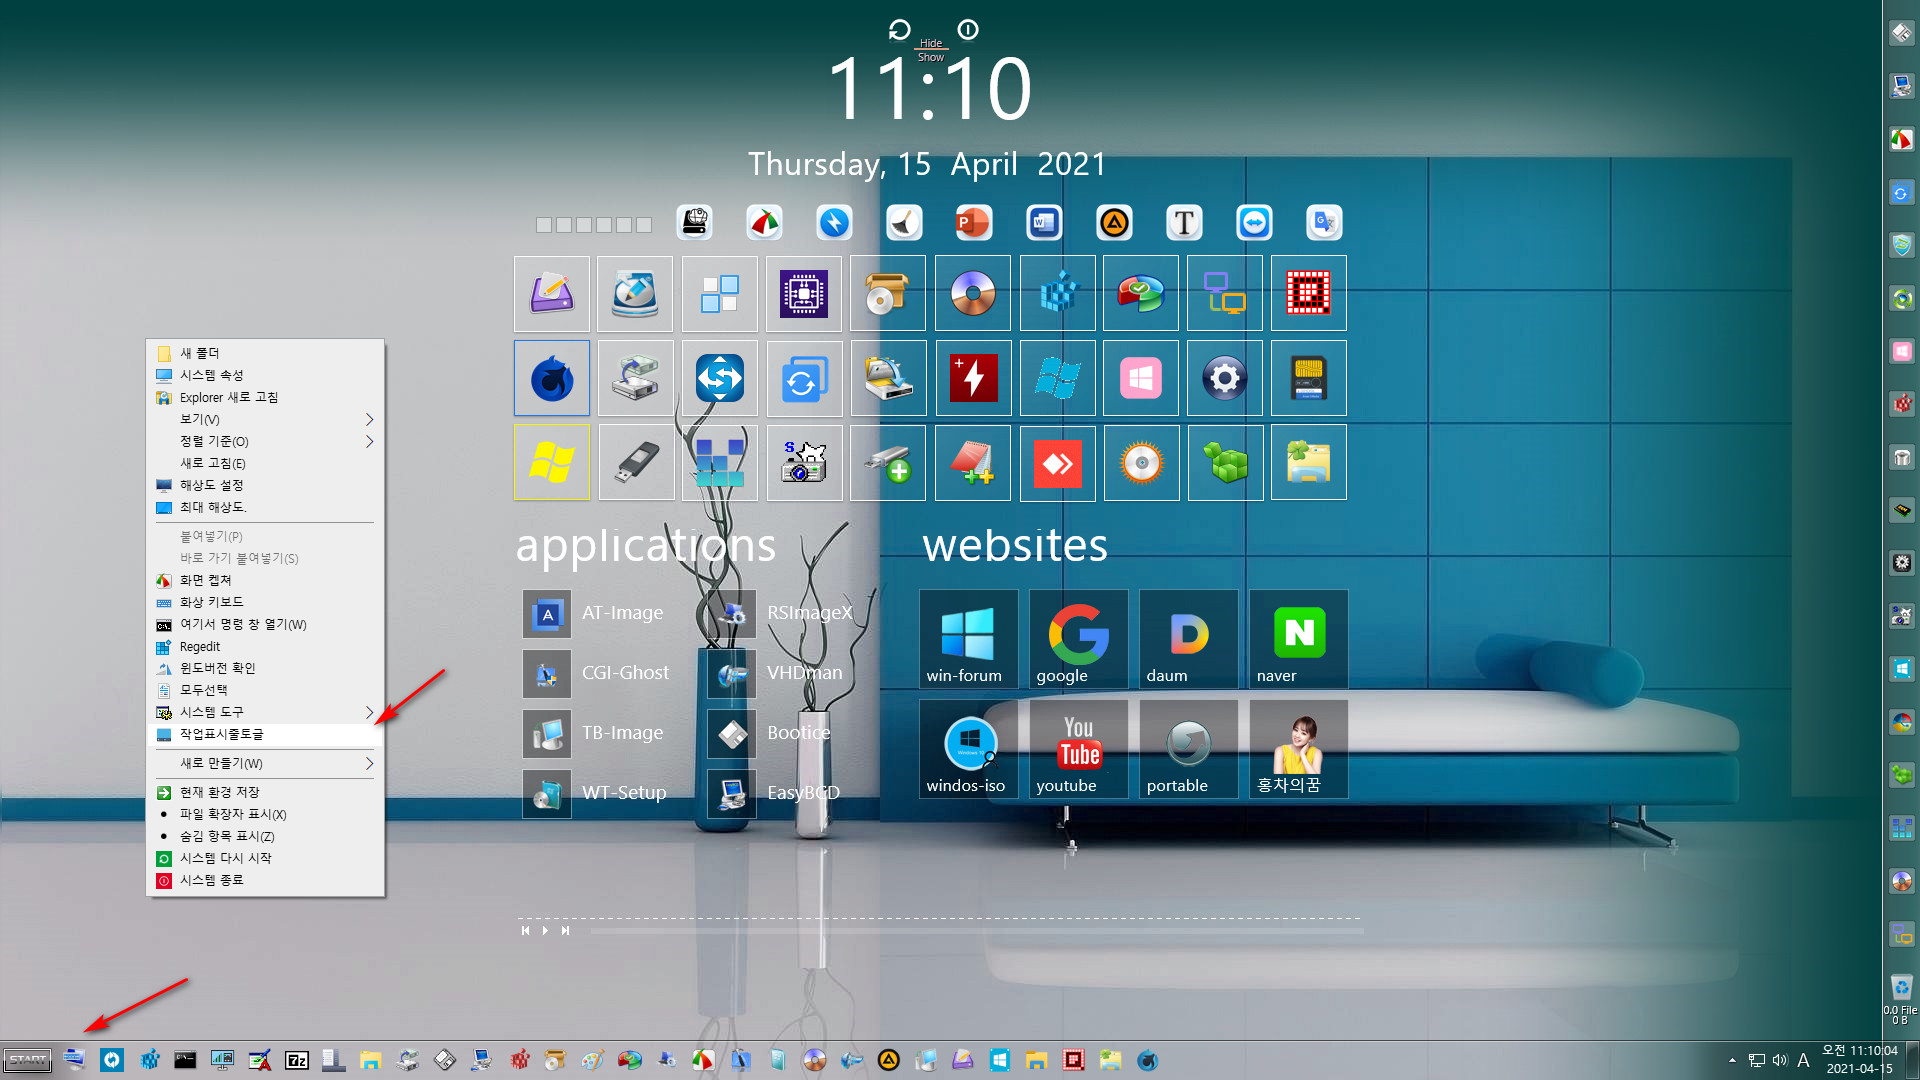
Task: Expand the 시스템 도구 submenu
Action: point(265,712)
